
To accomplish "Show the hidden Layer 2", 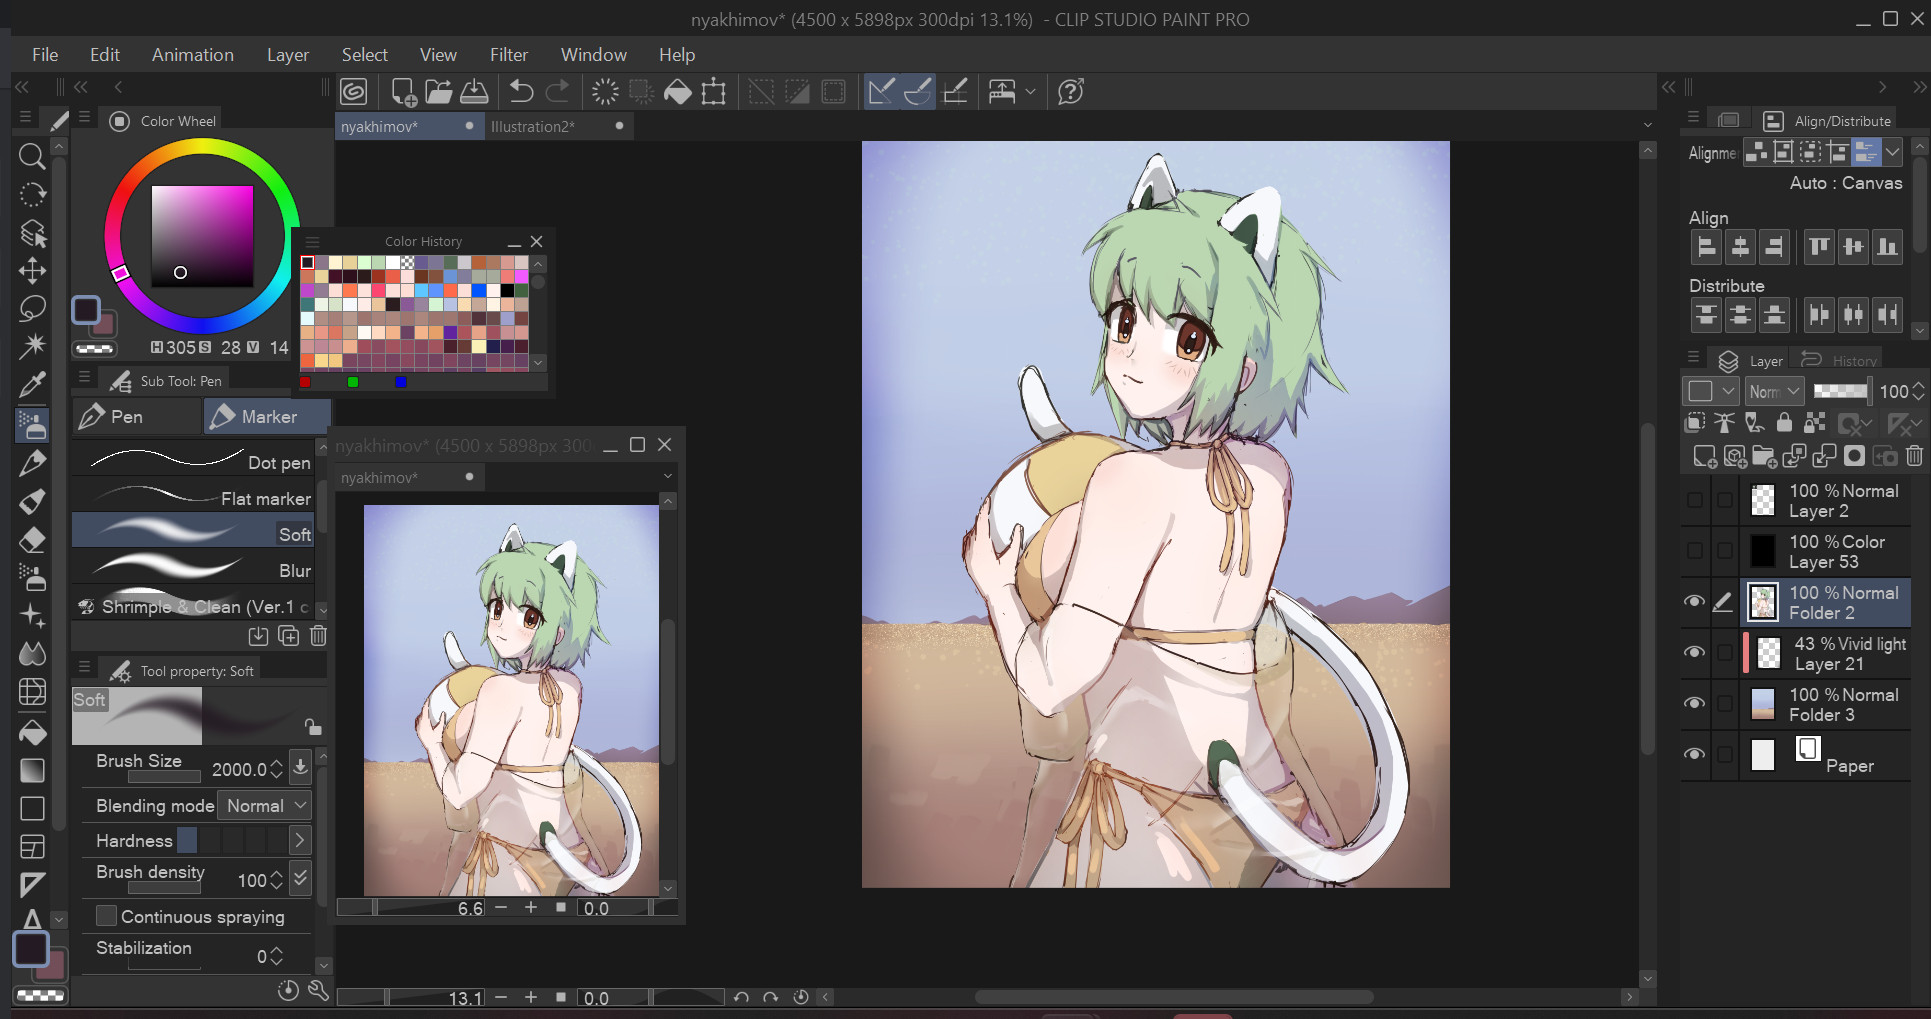I will click(x=1694, y=499).
